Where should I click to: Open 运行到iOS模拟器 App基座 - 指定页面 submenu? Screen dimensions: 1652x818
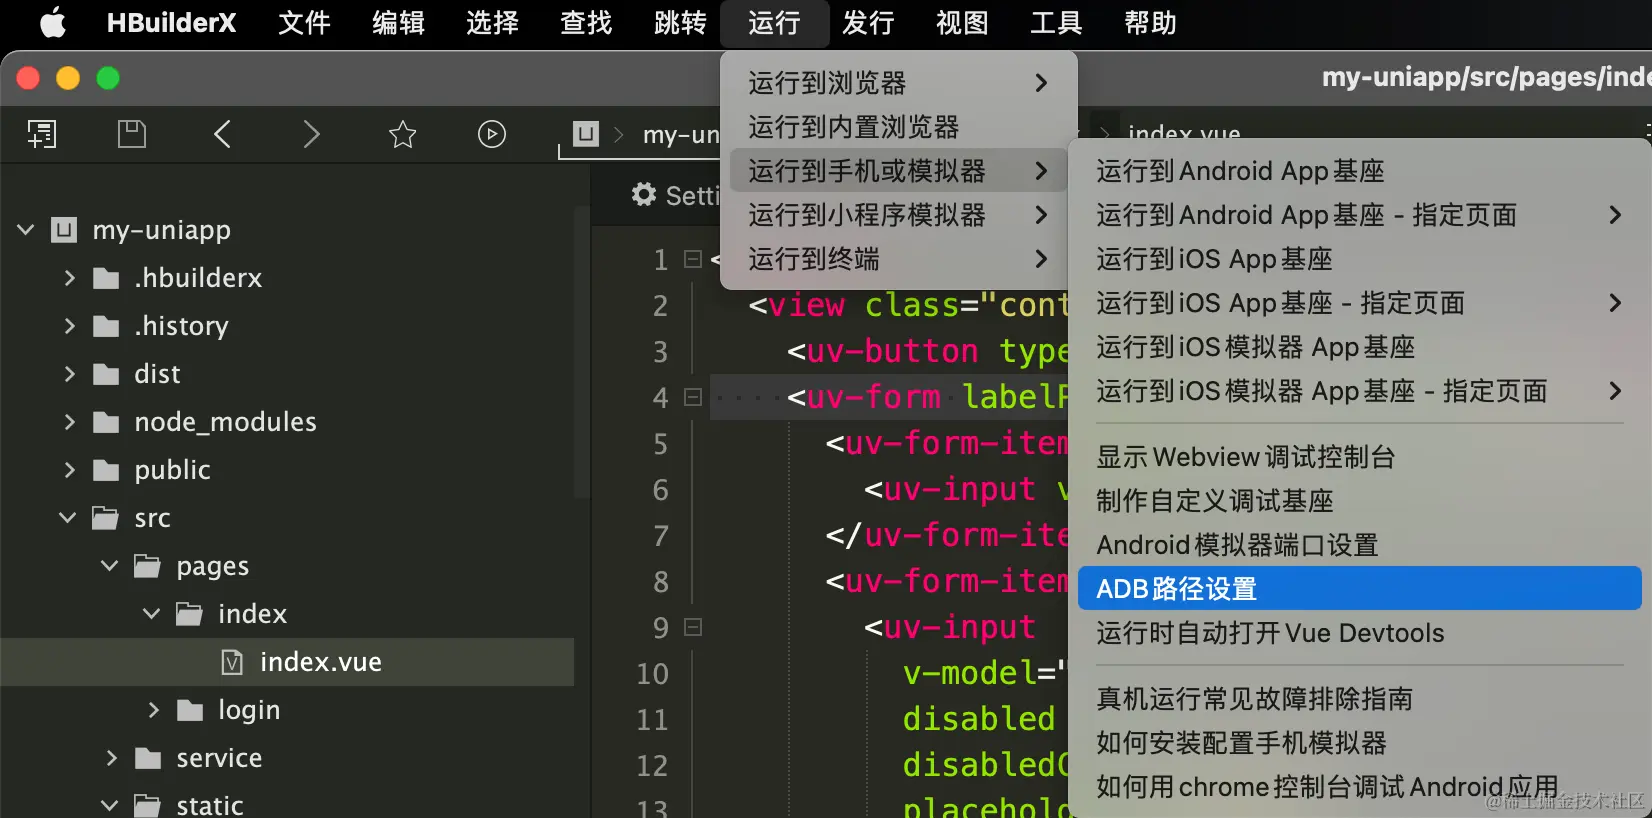click(1360, 391)
